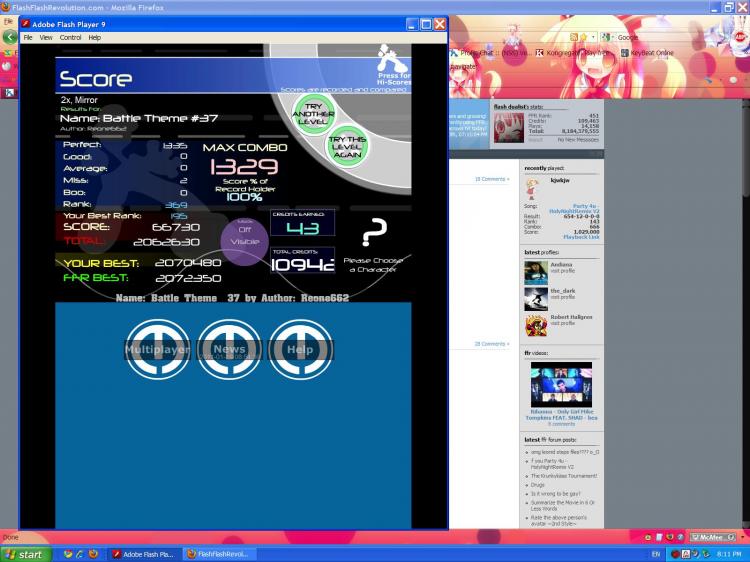The width and height of the screenshot is (750, 562).
Task: Open the Playback Link
Action: coord(581,237)
